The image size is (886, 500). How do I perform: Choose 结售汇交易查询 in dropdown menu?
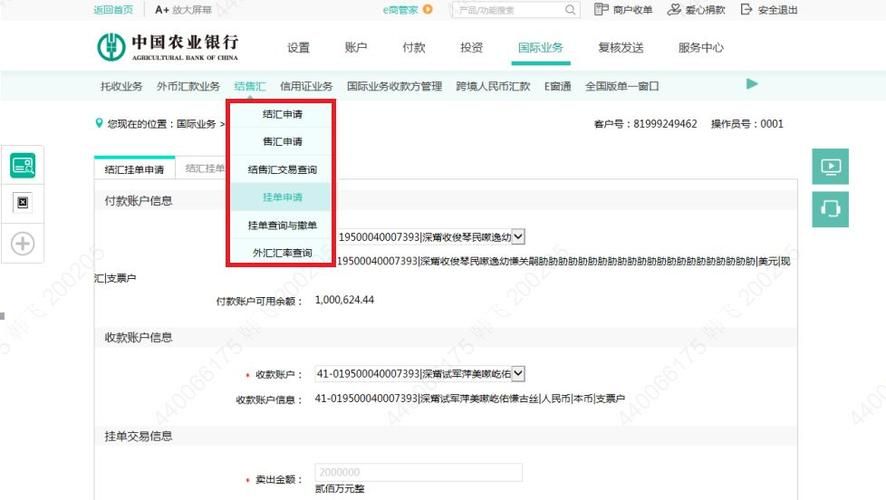coord(281,169)
